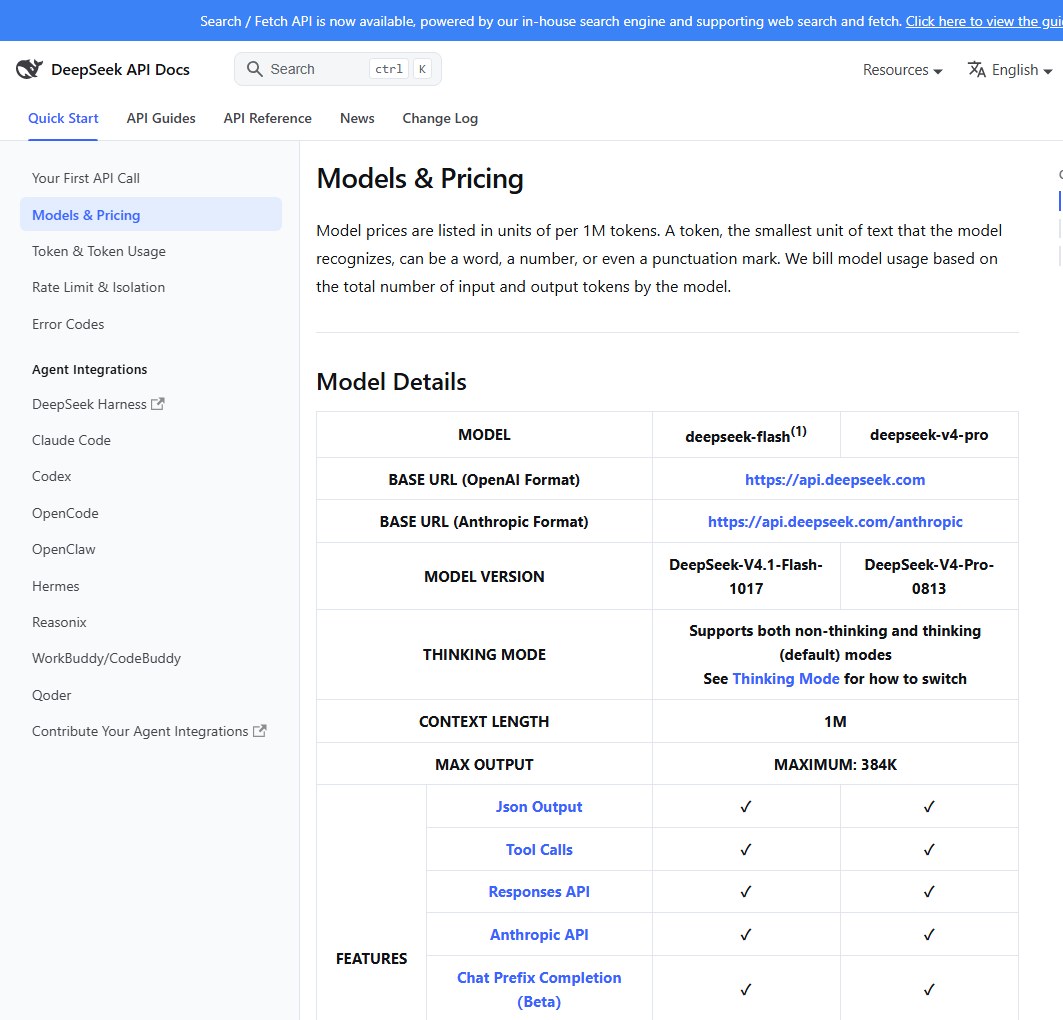The image size is (1063, 1020).
Task: Open the Qoder integration page
Action: (x=52, y=695)
